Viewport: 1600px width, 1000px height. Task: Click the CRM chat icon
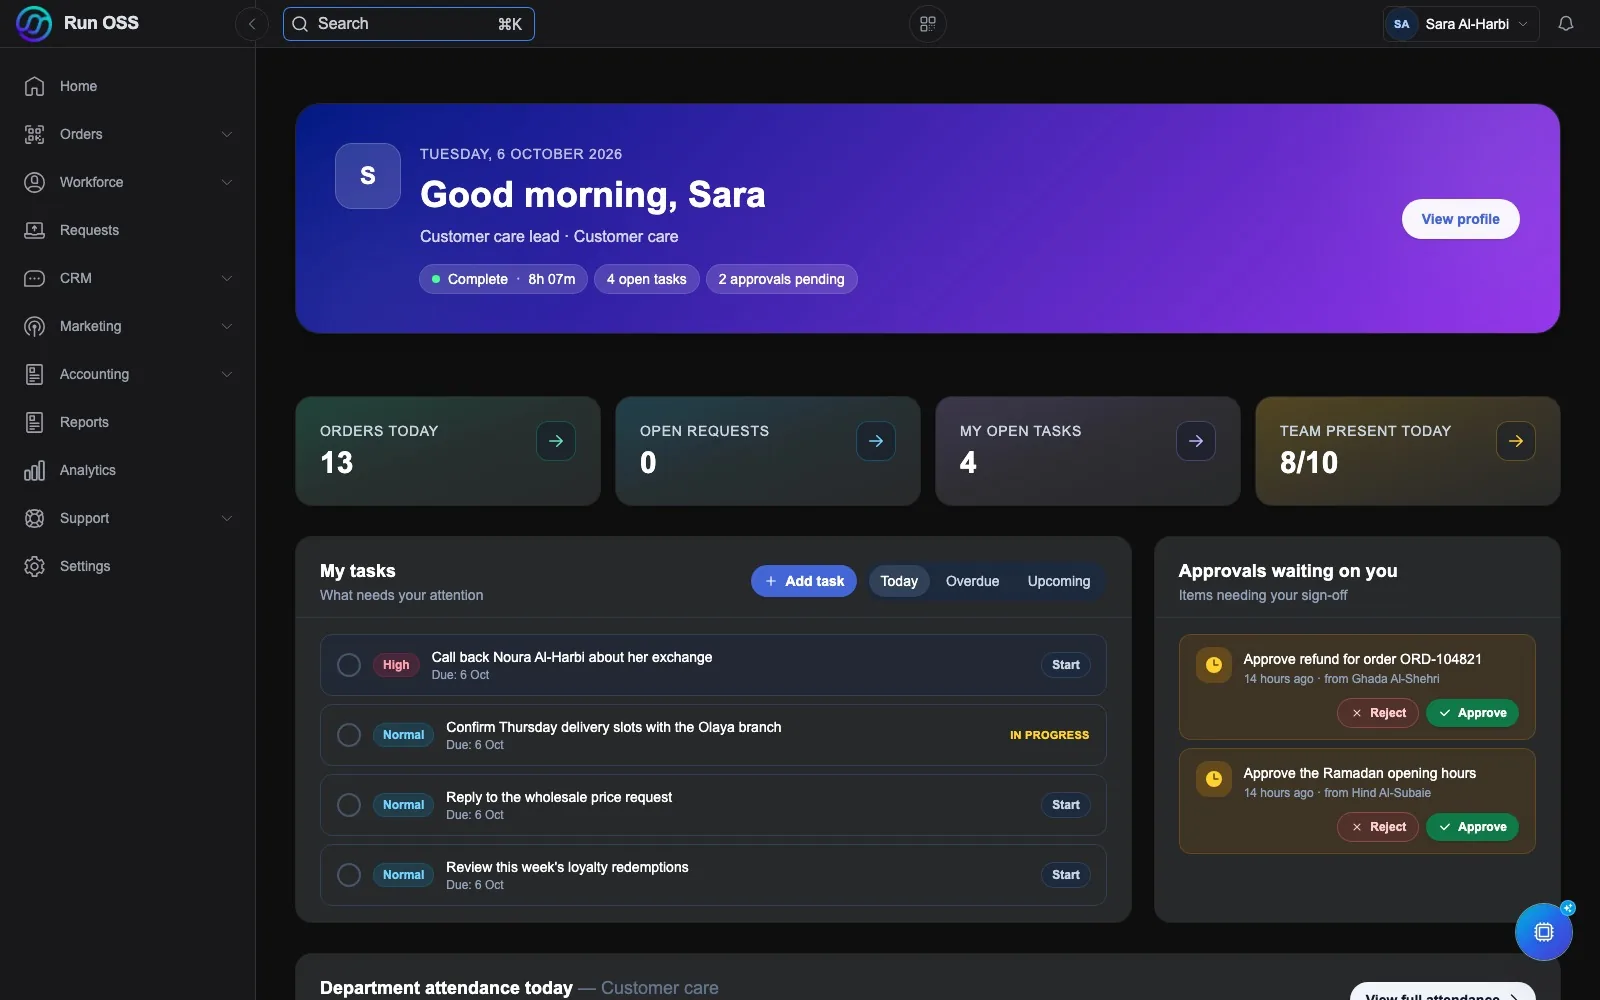point(34,278)
